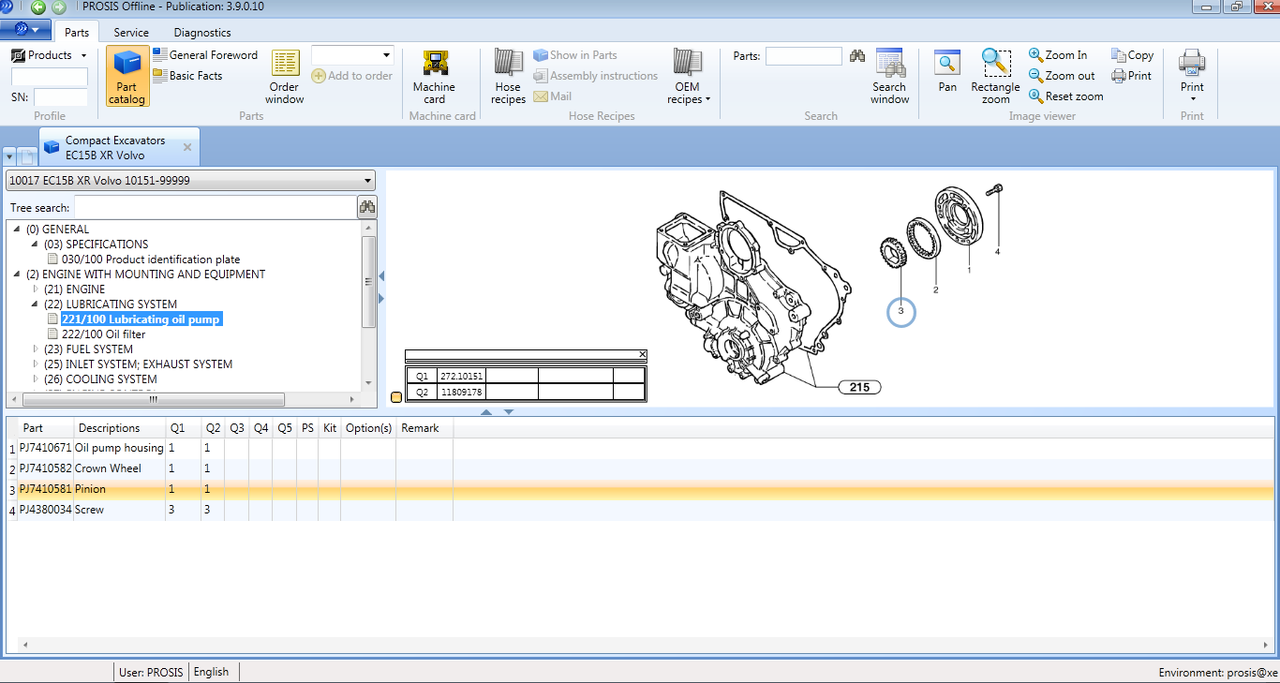The height and width of the screenshot is (683, 1280).
Task: Open the Machine card
Action: click(434, 77)
